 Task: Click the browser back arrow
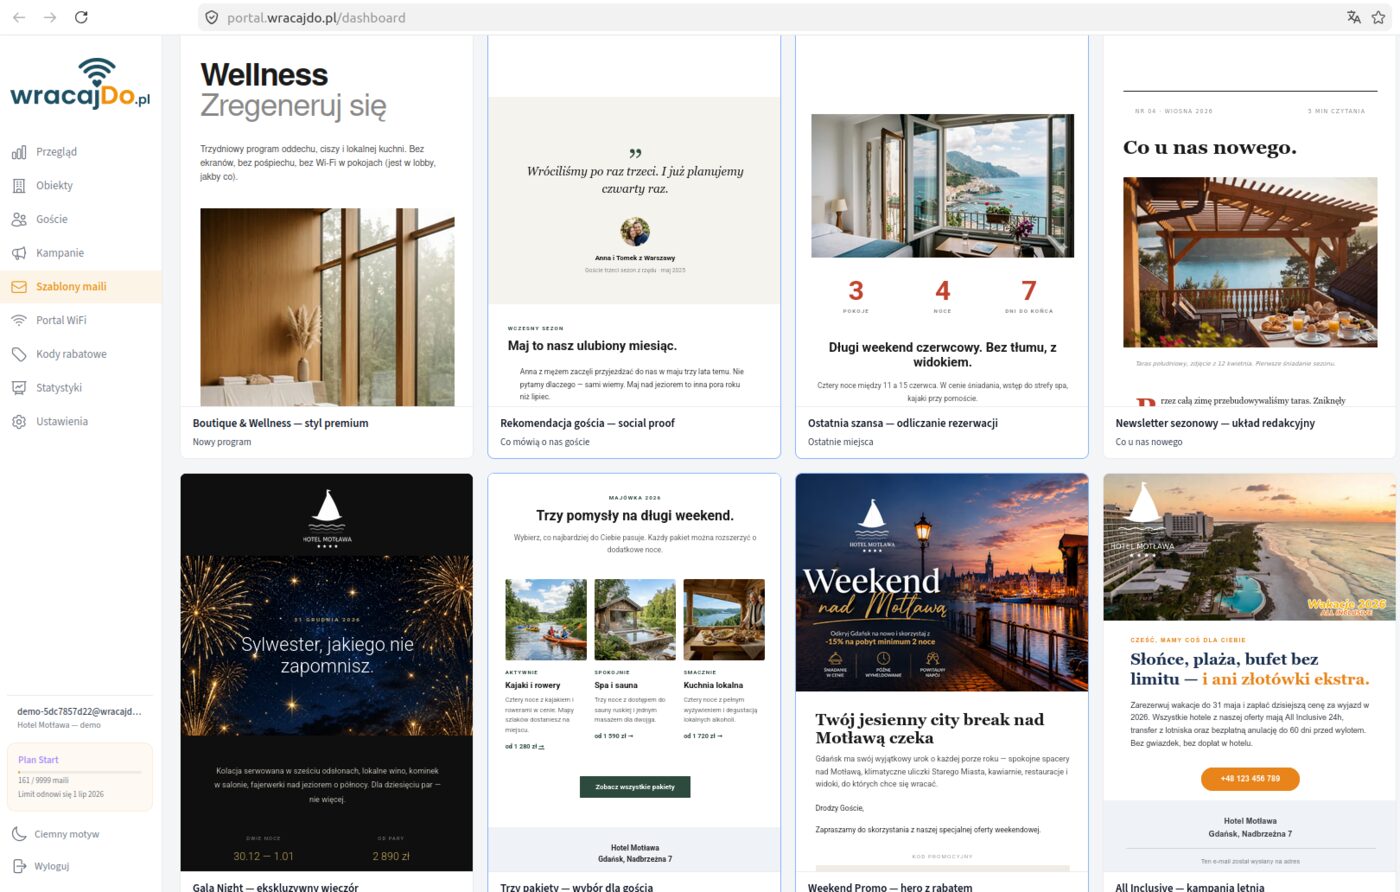coord(19,17)
